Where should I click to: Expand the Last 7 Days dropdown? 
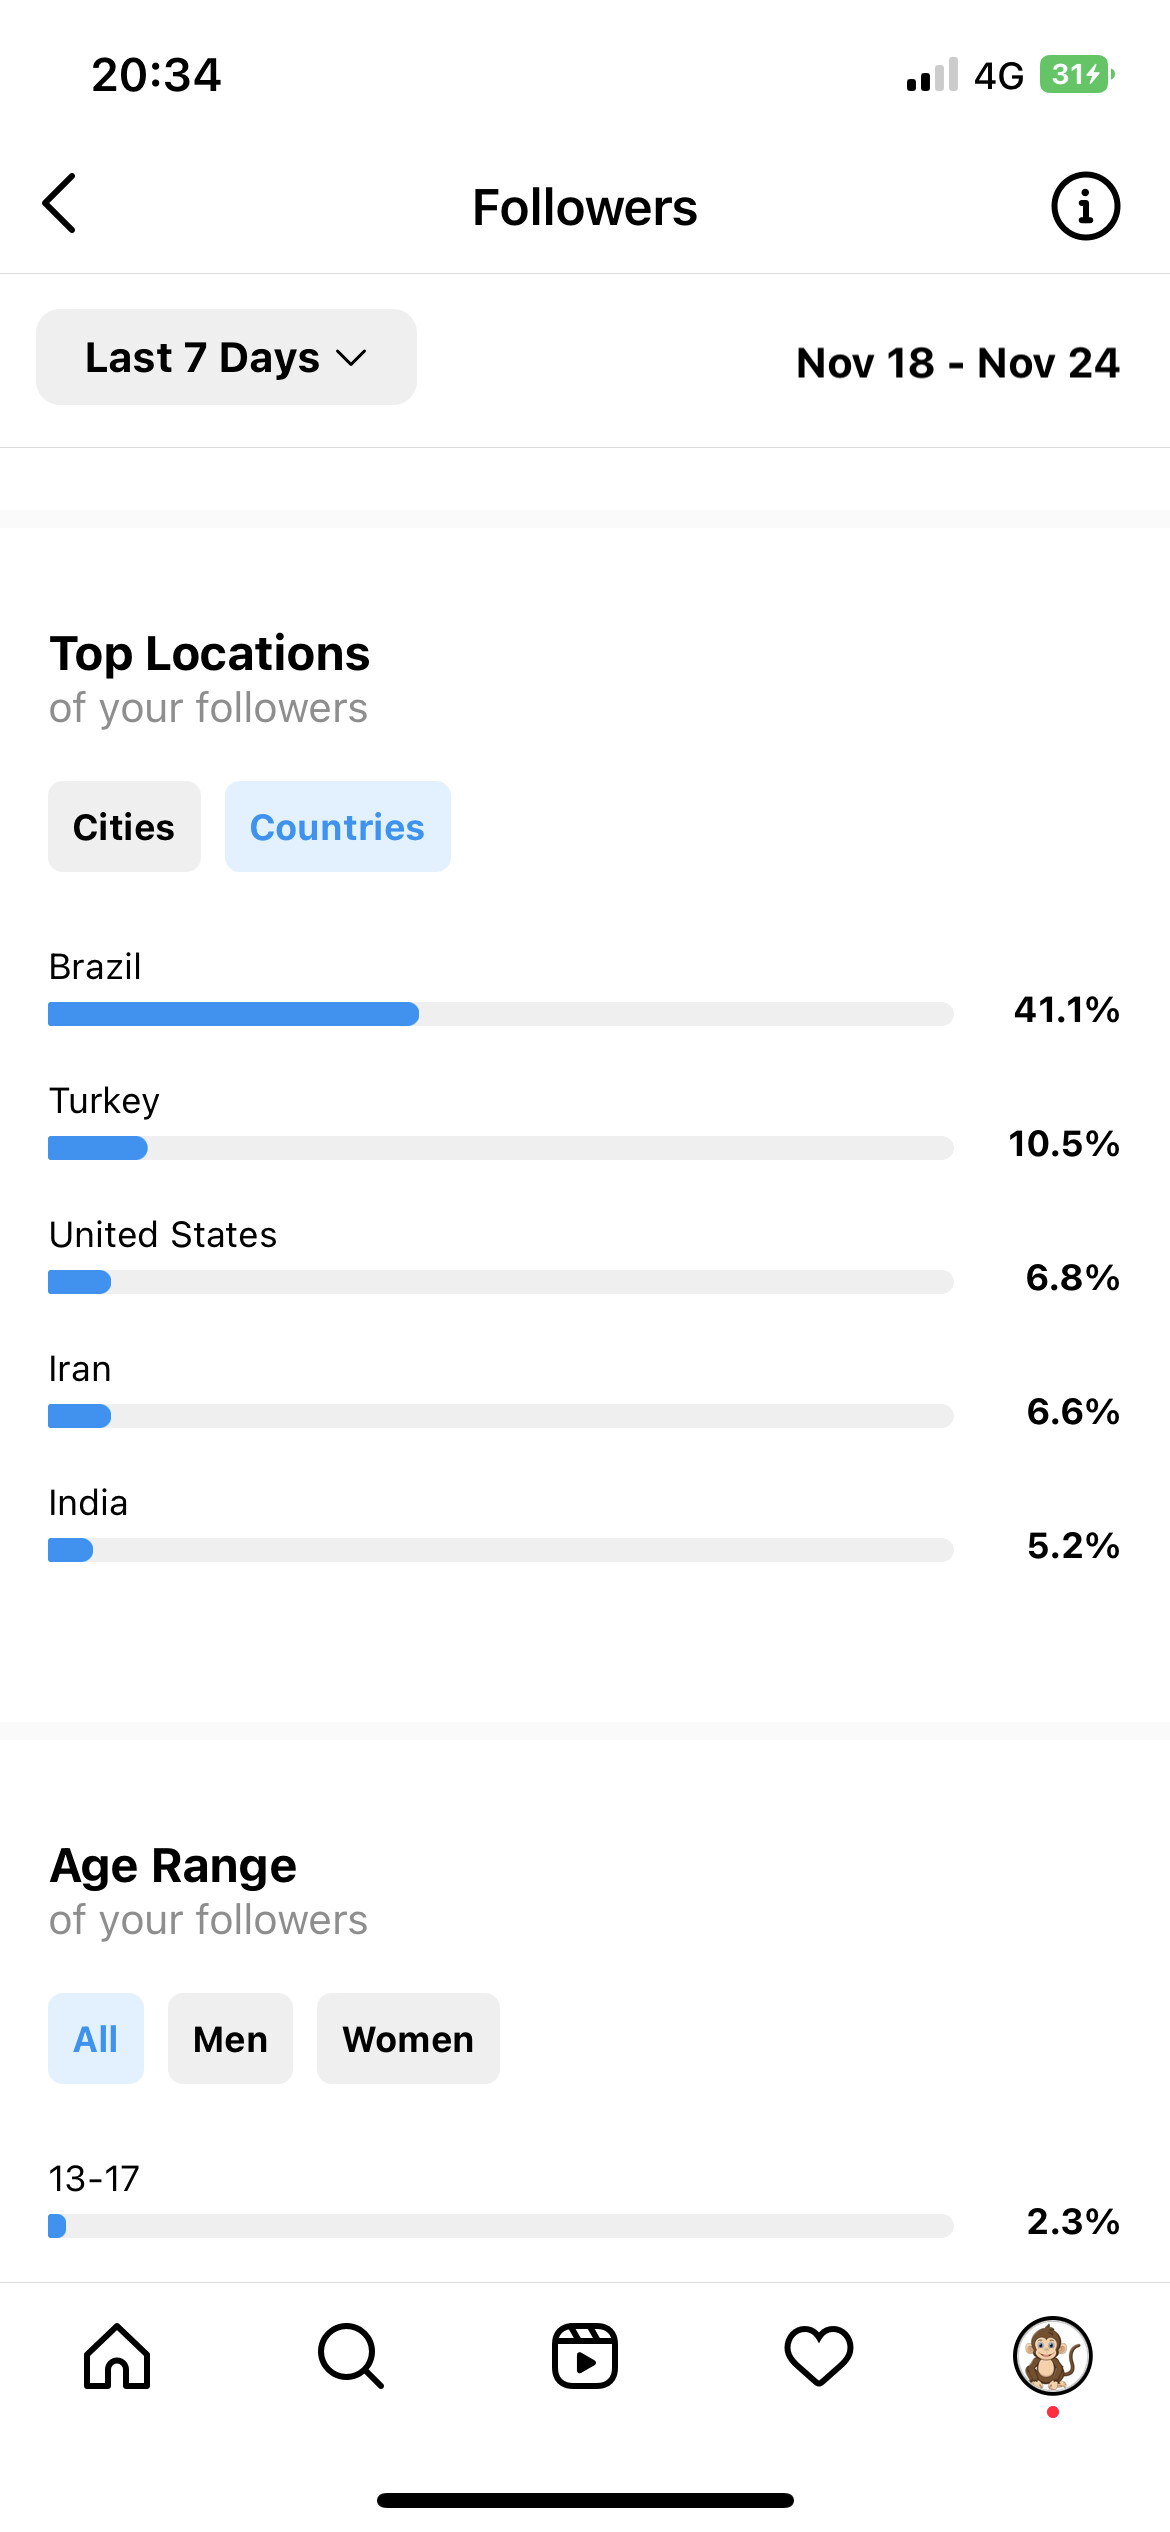[x=226, y=358]
